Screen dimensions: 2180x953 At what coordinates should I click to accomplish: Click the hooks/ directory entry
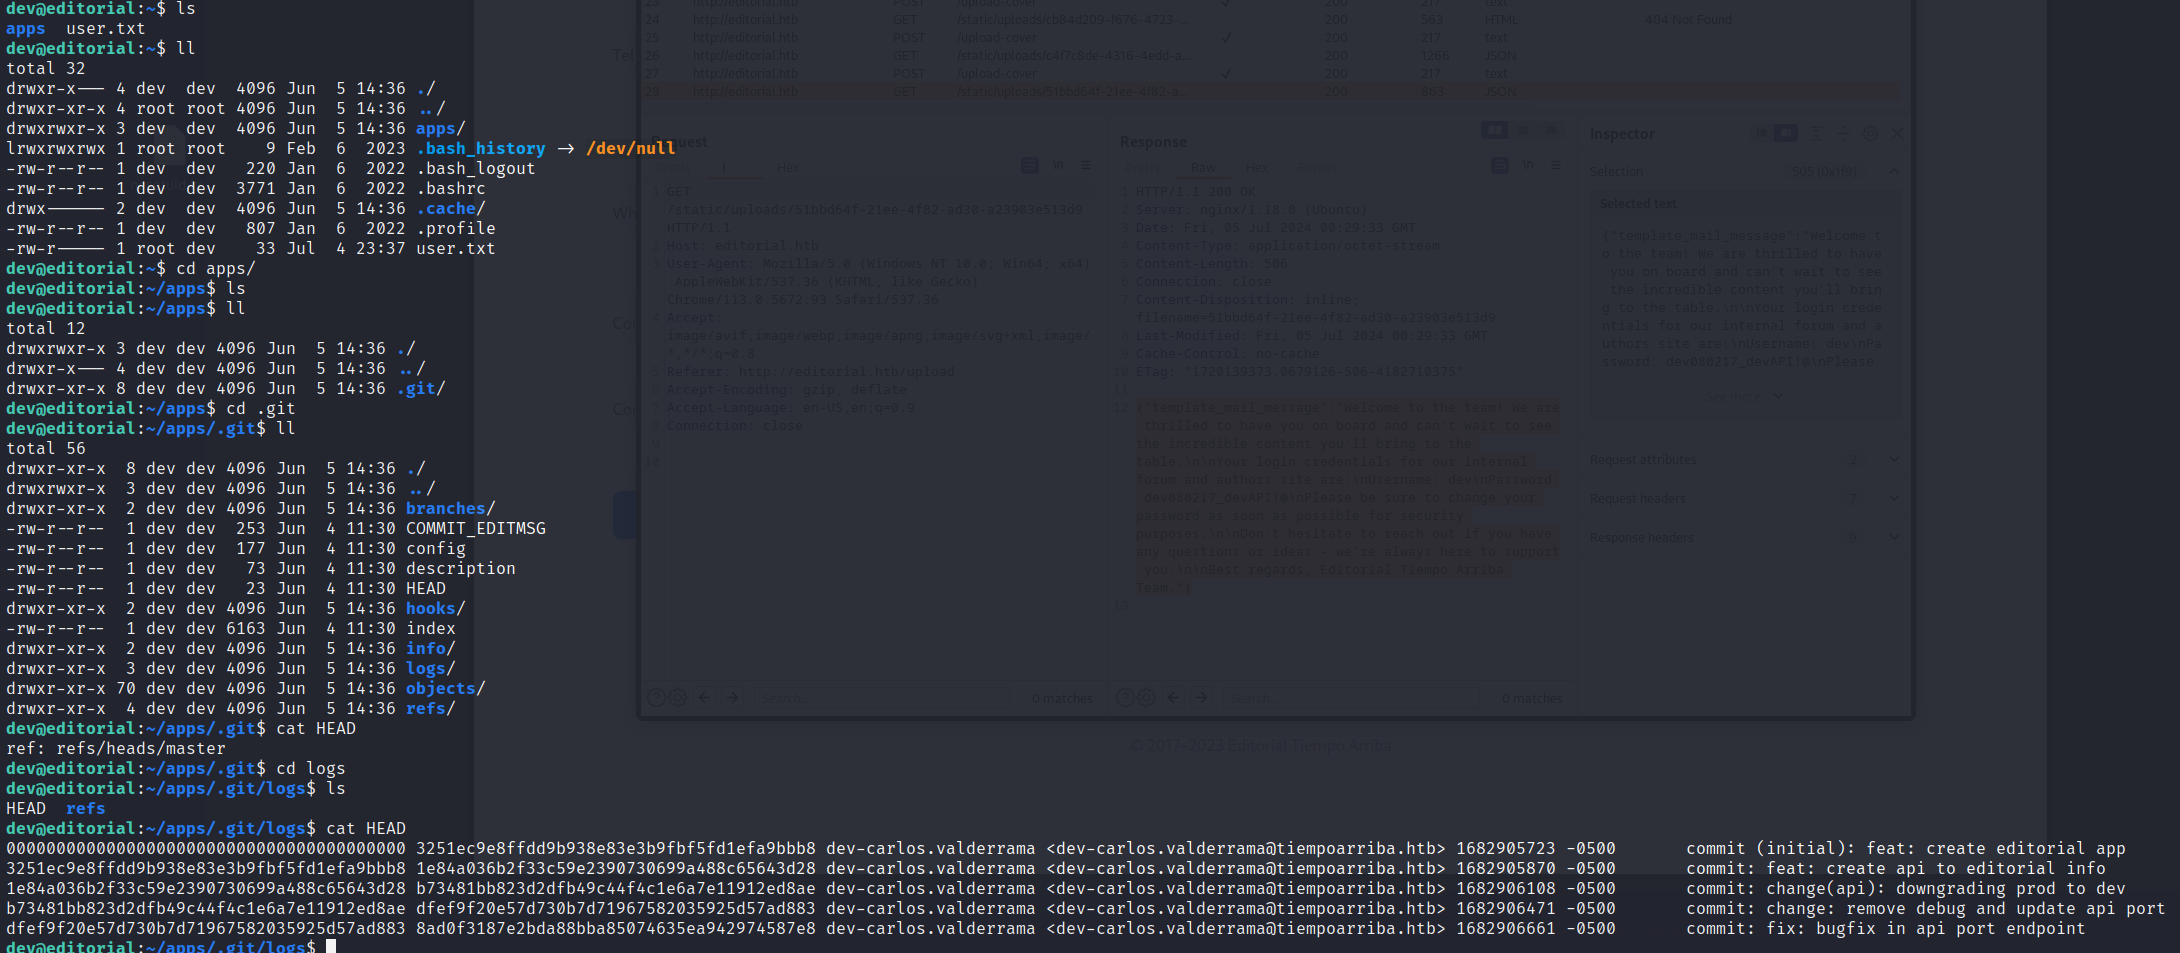click(436, 608)
